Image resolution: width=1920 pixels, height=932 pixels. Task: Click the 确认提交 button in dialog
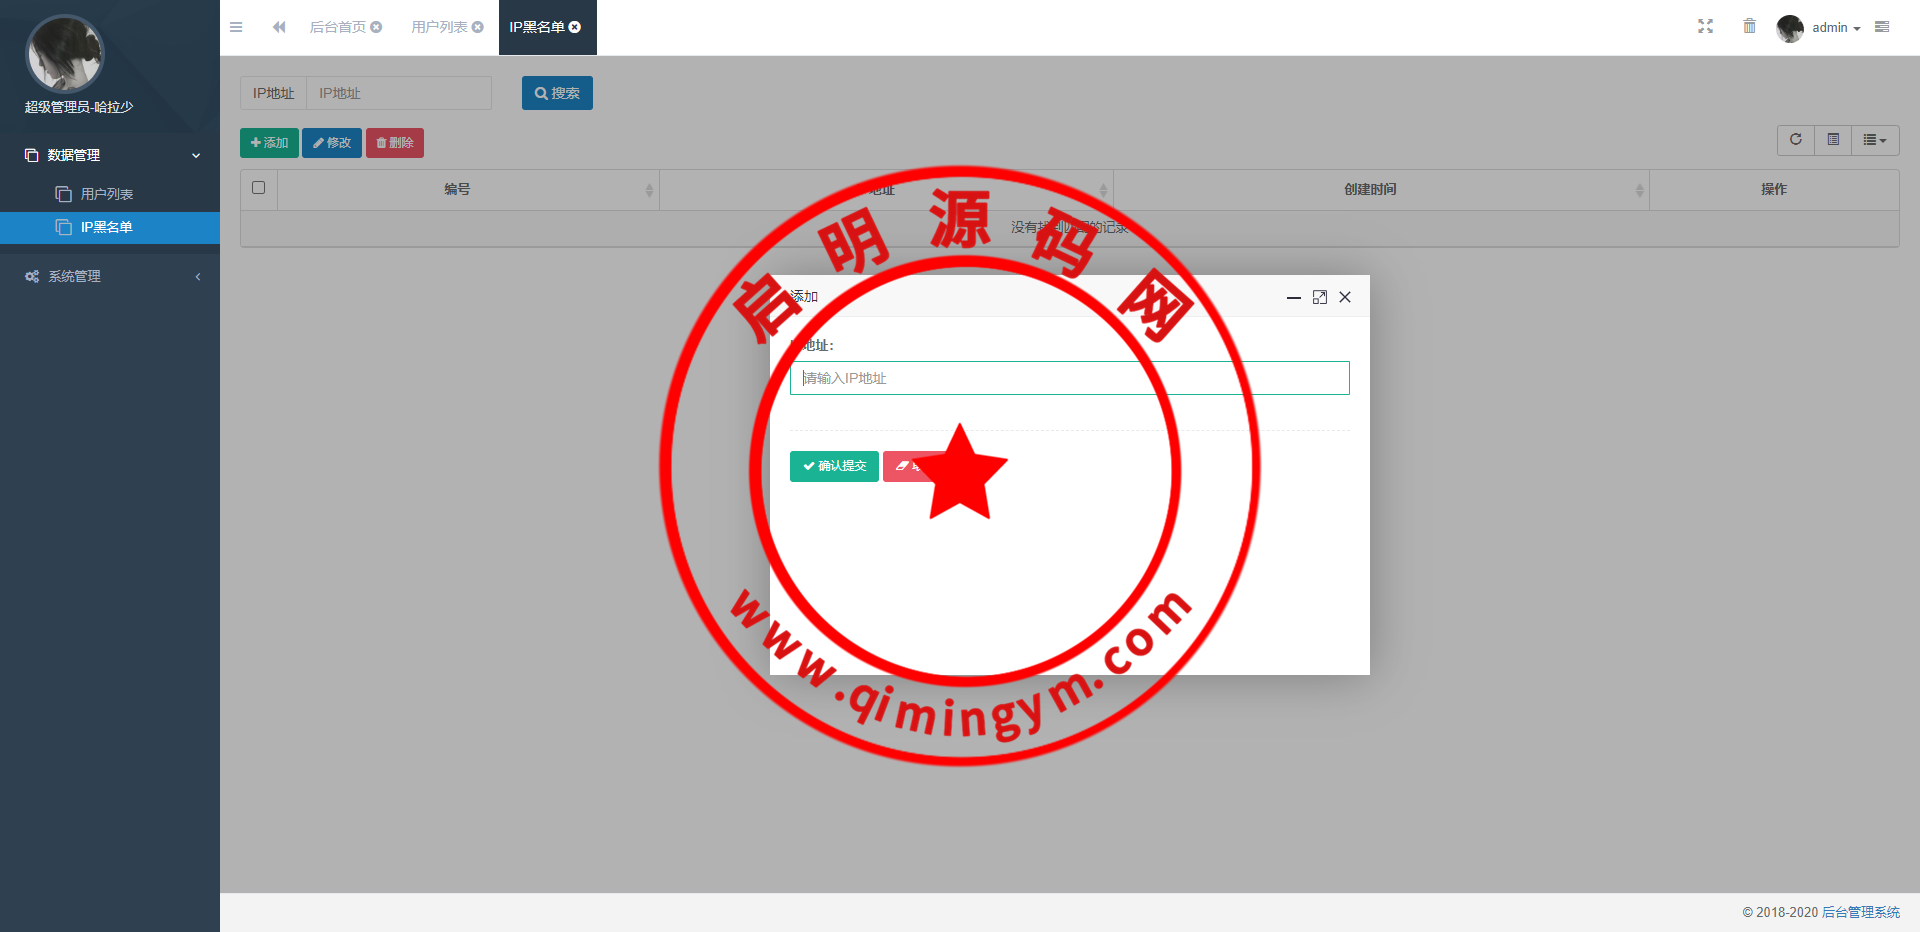834,466
